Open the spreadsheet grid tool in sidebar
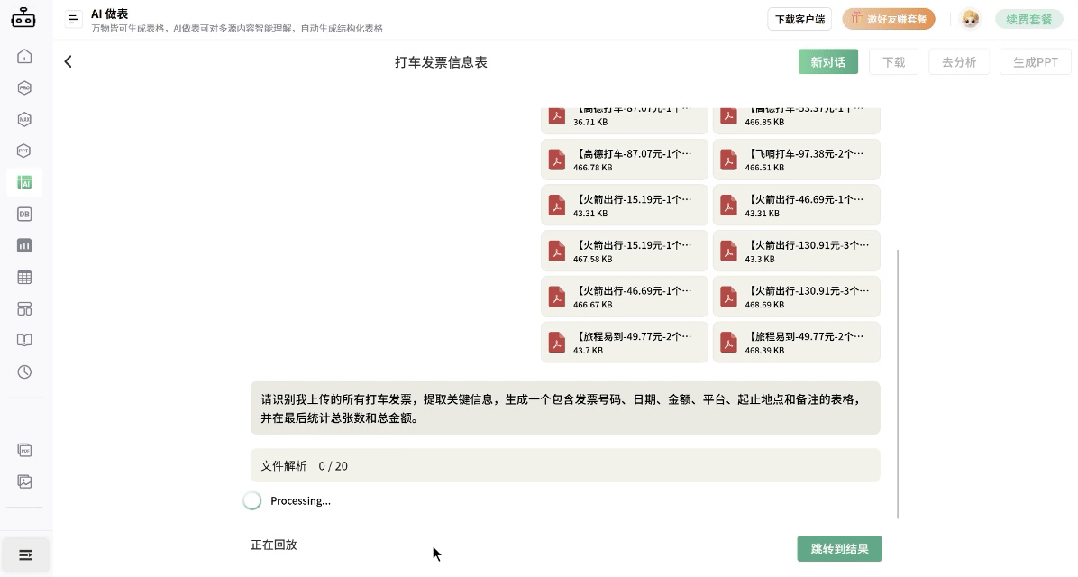The height and width of the screenshot is (577, 1078). [24, 276]
